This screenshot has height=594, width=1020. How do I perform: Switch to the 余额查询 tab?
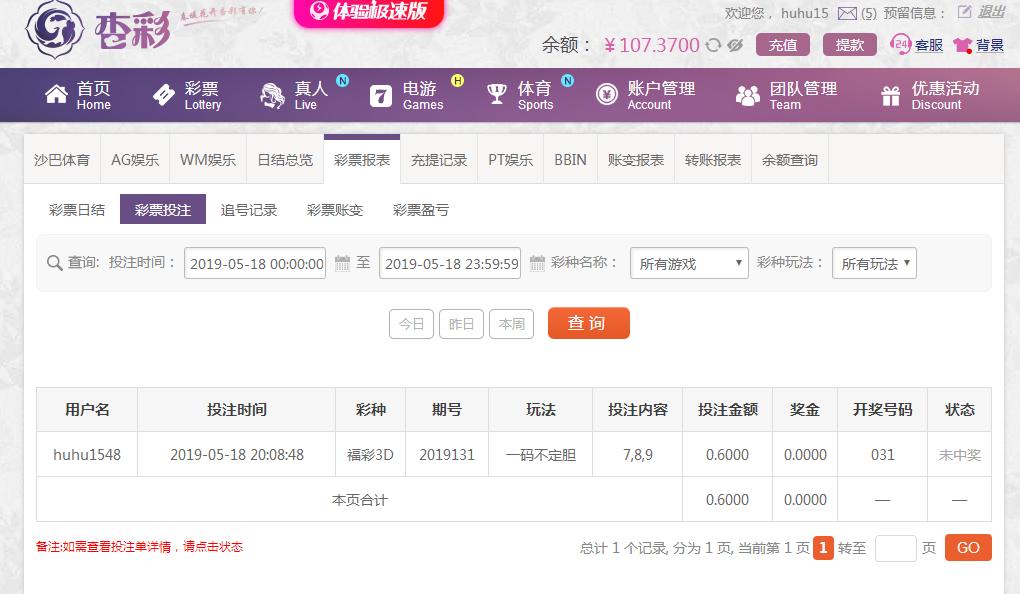tap(789, 159)
